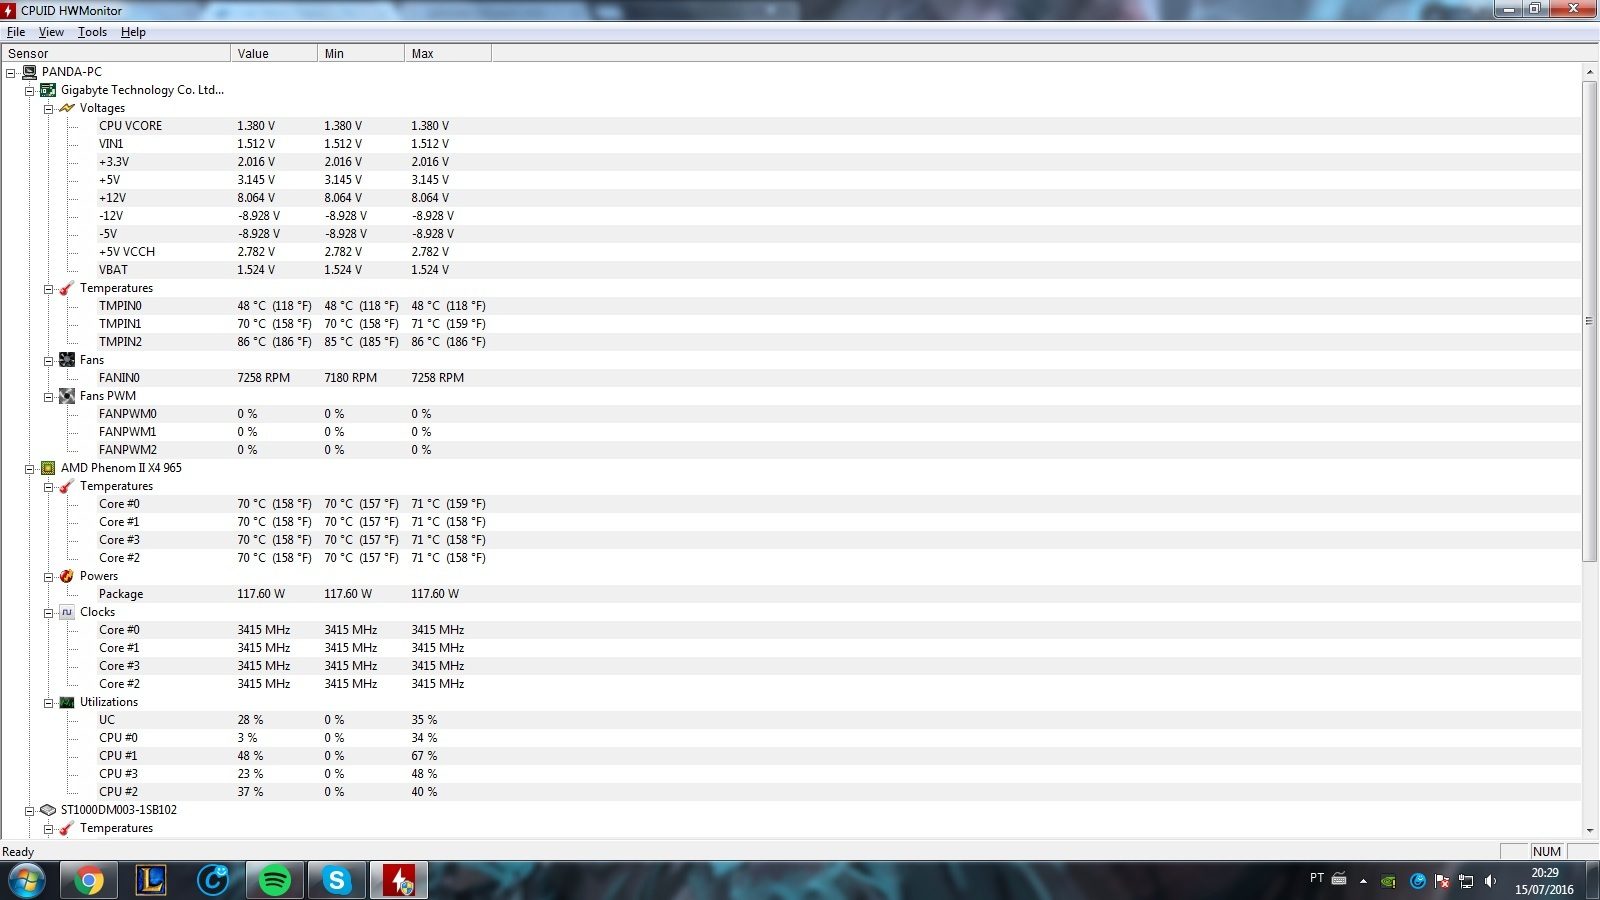The image size is (1600, 900).
Task: Select the CPU #1 utilization row
Action: pos(790,756)
